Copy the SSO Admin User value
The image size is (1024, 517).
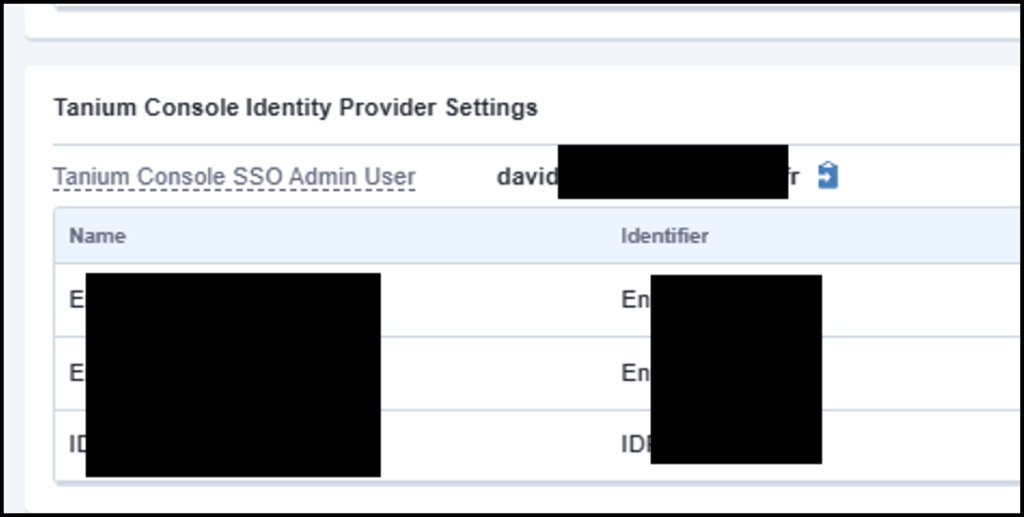click(827, 176)
